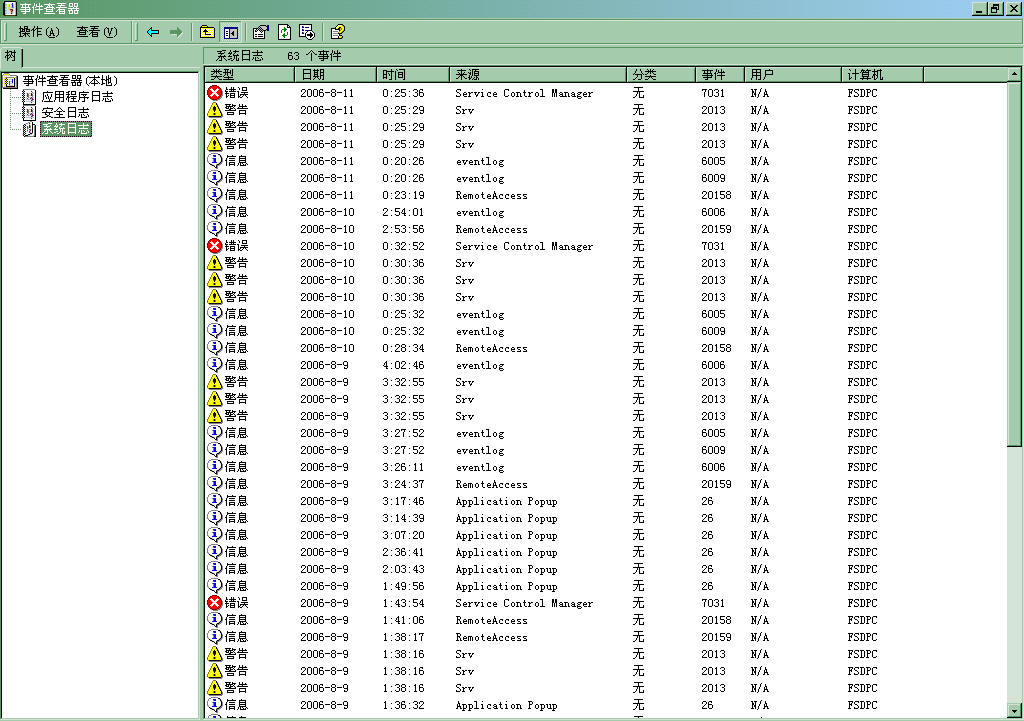The width and height of the screenshot is (1024, 721).
Task: Open the 查看(V) menu
Action: click(97, 32)
